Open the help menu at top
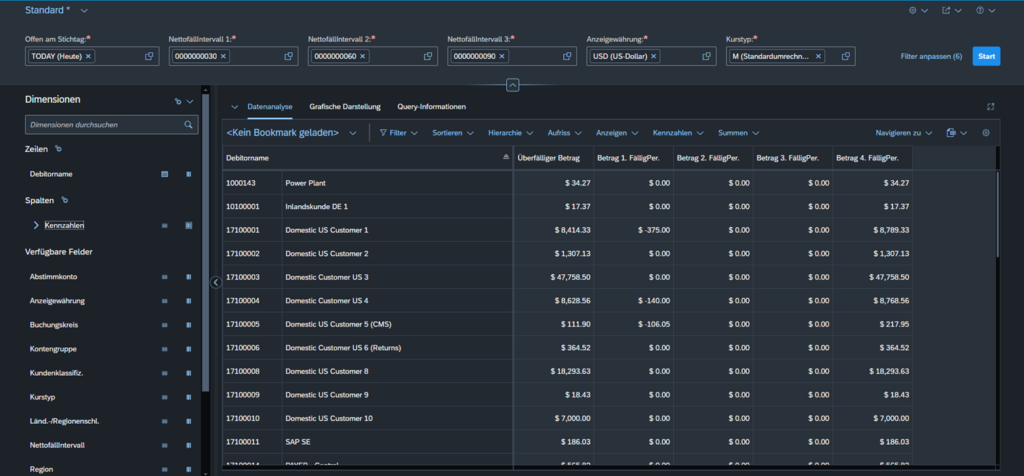The height and width of the screenshot is (476, 1024). pyautogui.click(x=985, y=10)
